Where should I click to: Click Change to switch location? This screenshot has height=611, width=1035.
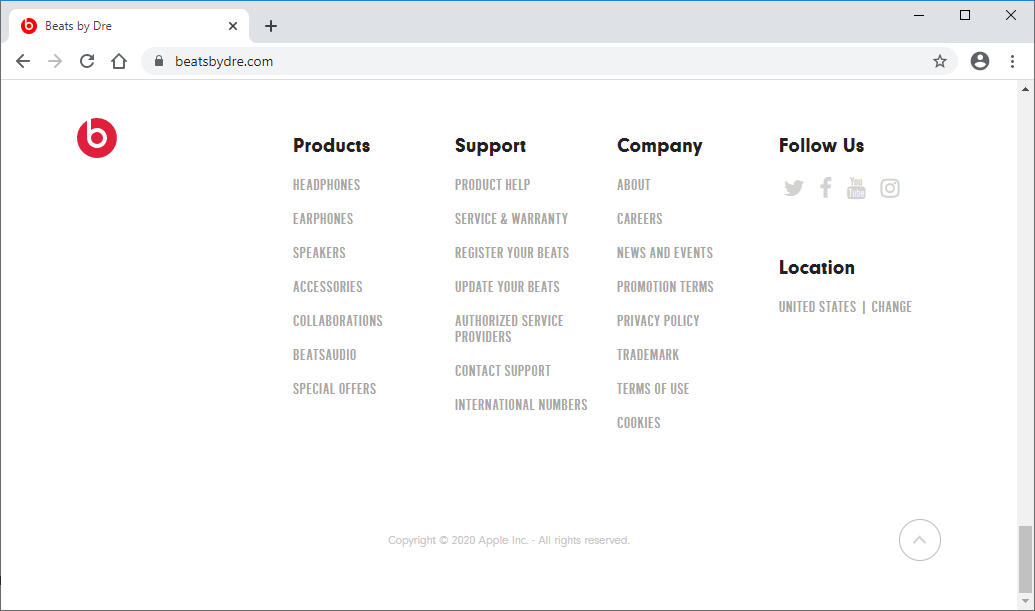(x=891, y=307)
